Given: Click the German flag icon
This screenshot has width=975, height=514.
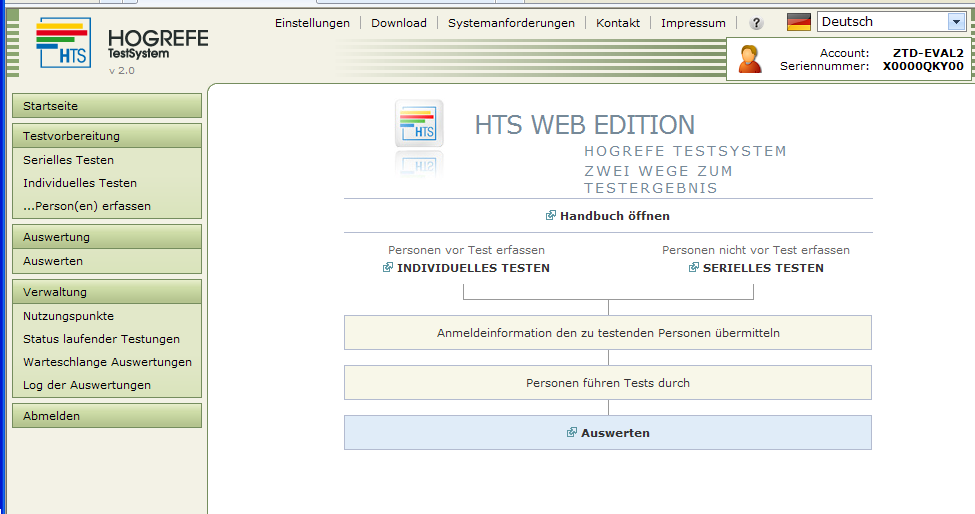Looking at the screenshot, I should point(798,22).
